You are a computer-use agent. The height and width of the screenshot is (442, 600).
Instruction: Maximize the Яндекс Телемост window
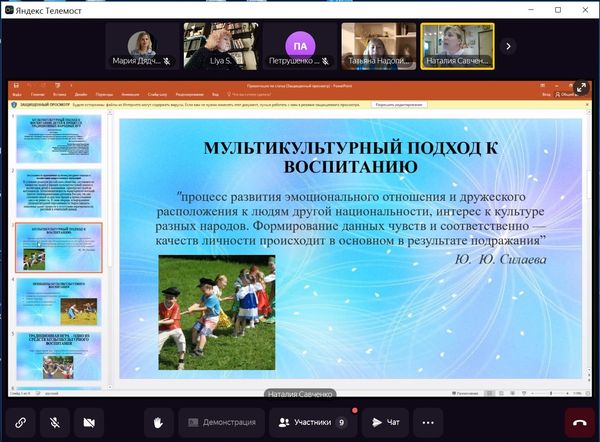[x=558, y=7]
